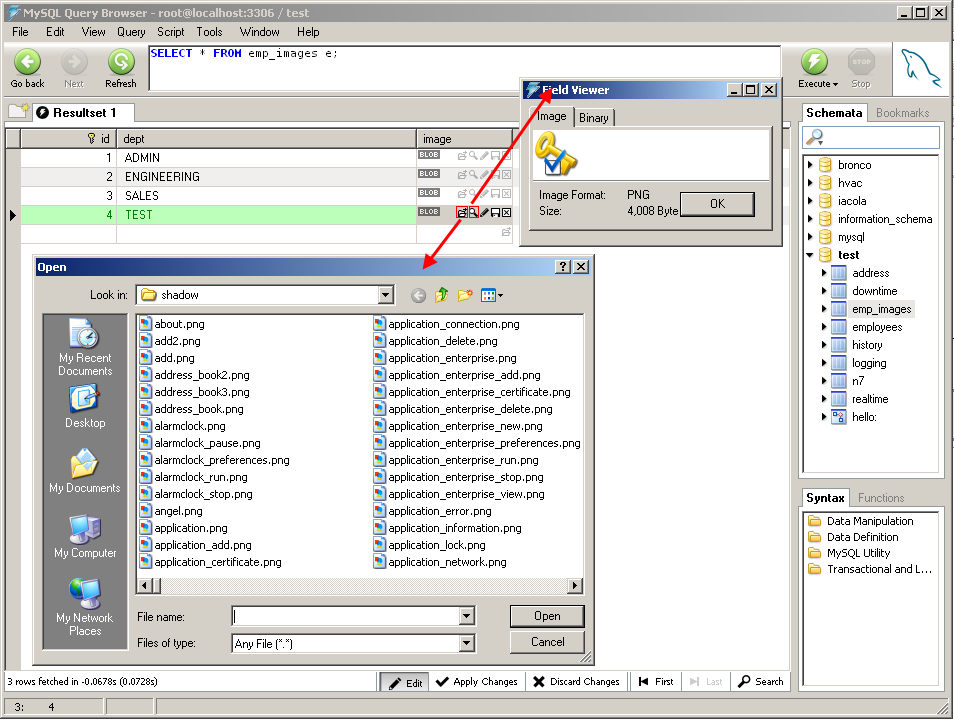Switch to the Bookmarks tab

point(902,113)
